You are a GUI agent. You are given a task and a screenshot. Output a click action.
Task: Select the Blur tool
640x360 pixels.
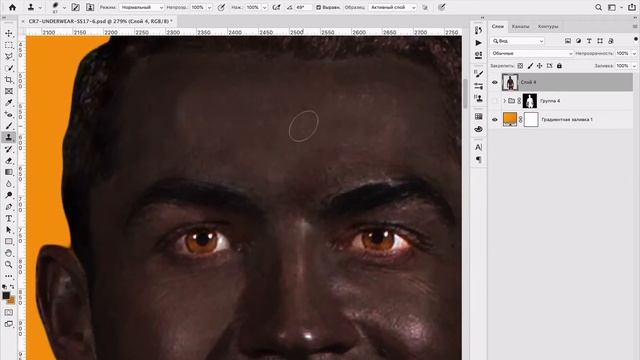pyautogui.click(x=9, y=184)
